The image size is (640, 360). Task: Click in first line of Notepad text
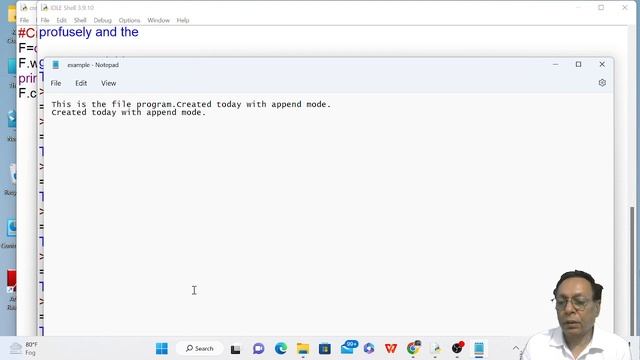pyautogui.click(x=191, y=104)
